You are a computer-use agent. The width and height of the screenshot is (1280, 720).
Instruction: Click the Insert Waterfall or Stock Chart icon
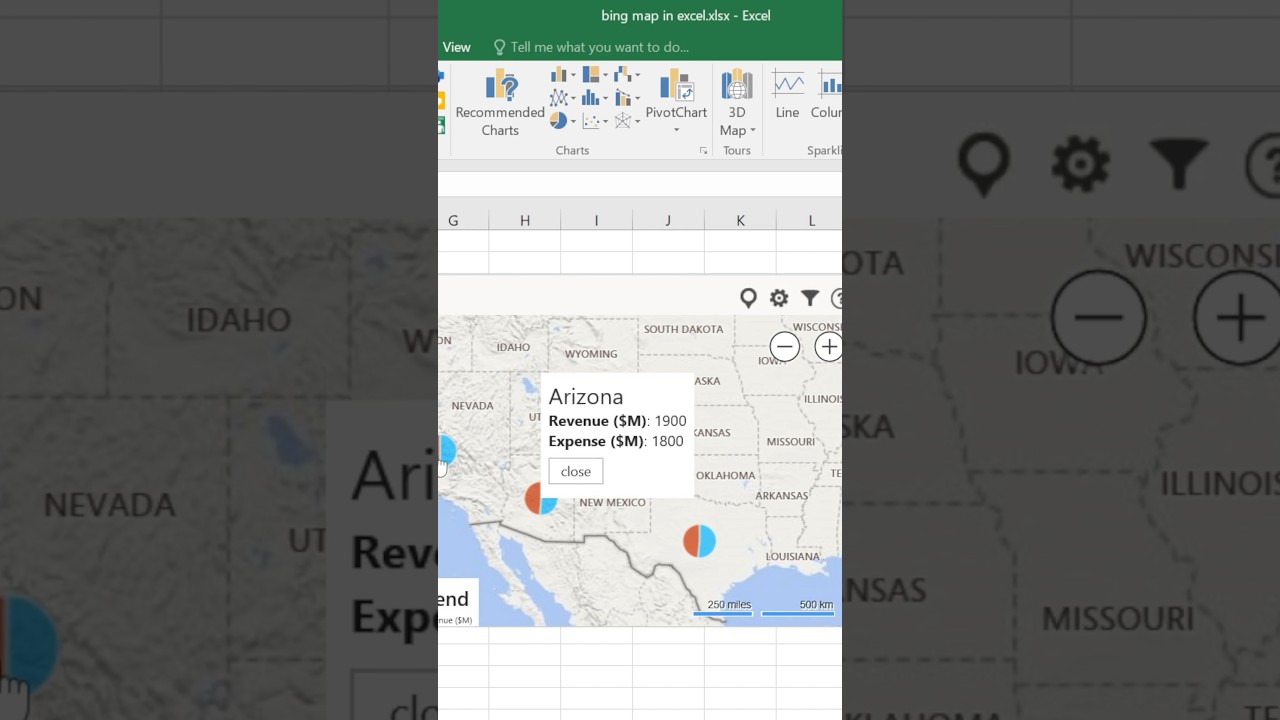point(622,75)
